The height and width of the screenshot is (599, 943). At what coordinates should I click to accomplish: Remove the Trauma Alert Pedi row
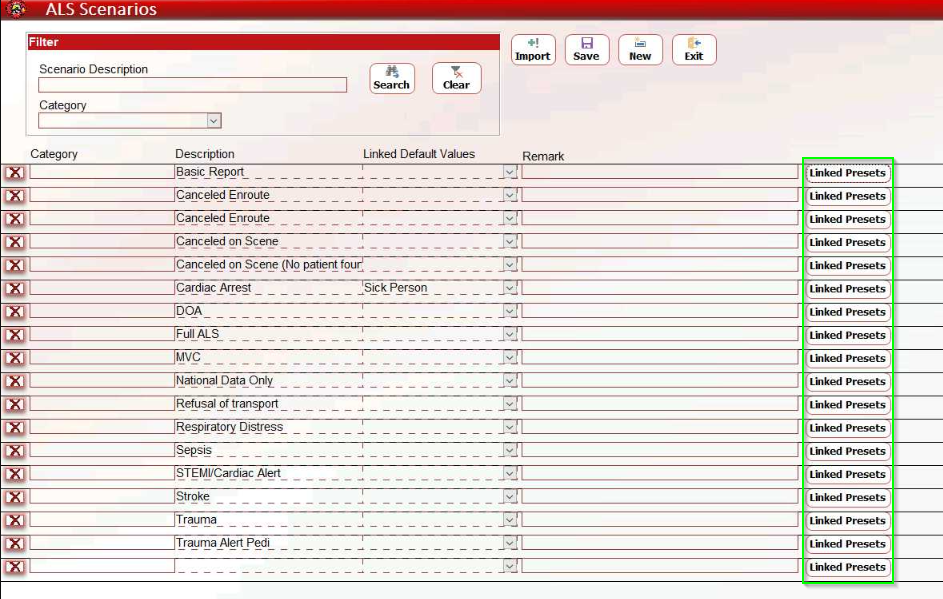(15, 543)
